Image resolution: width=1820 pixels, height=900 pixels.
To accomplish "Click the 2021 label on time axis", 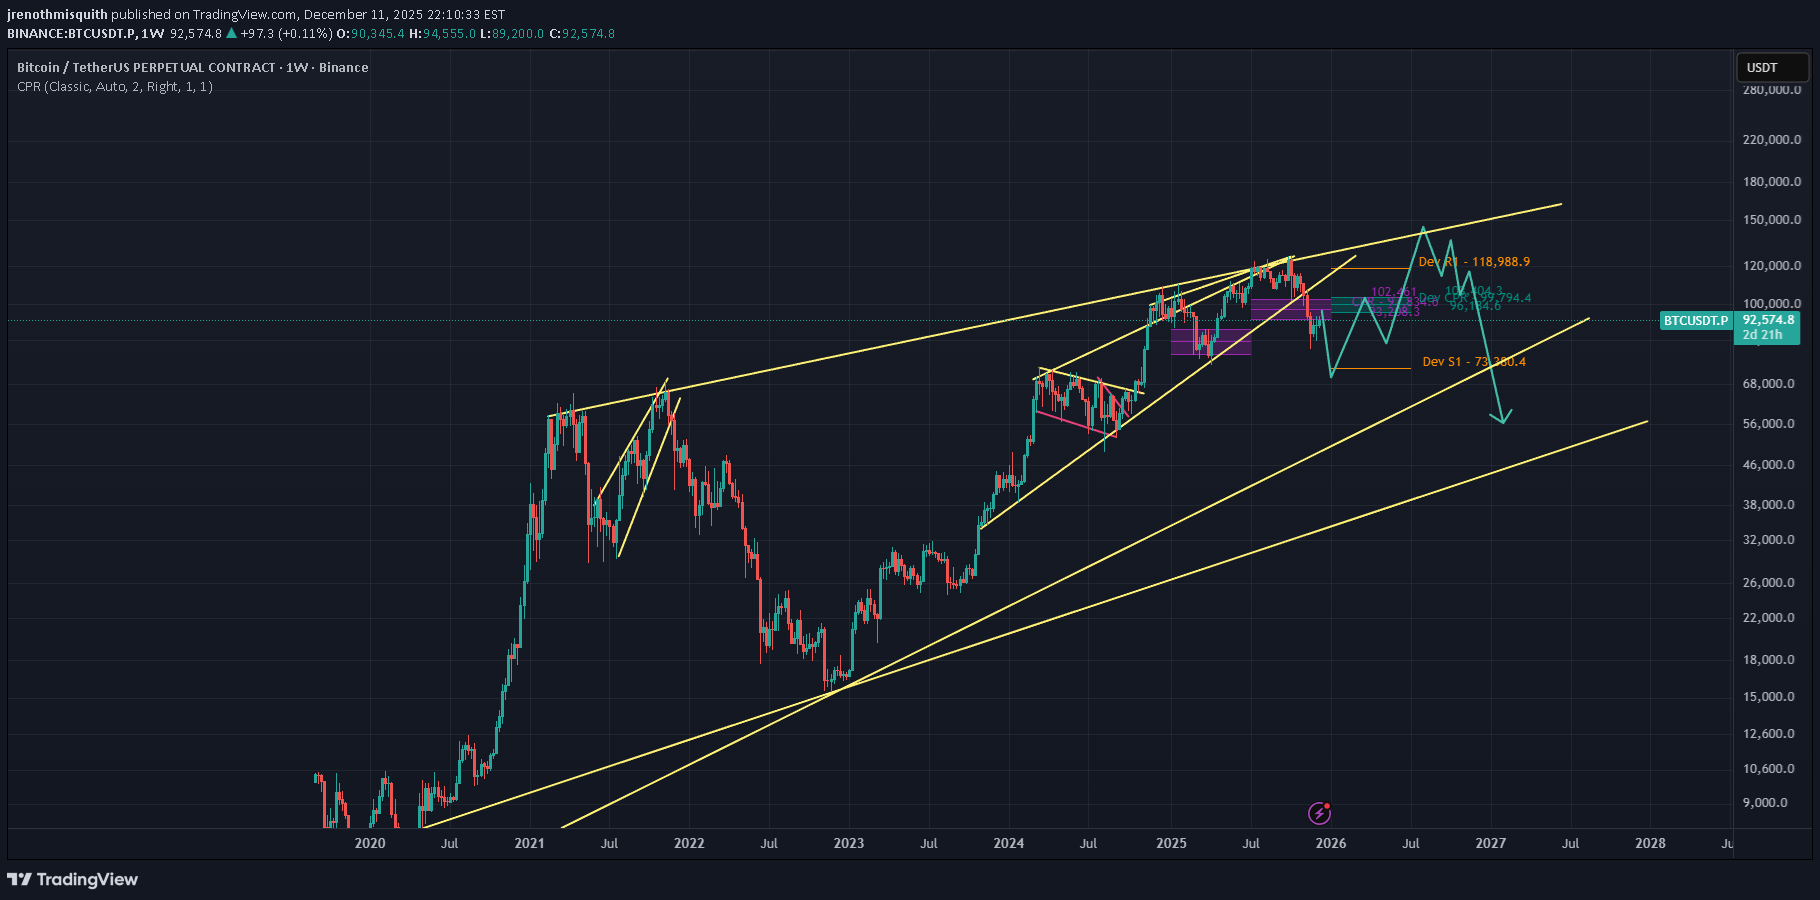I will click(529, 843).
